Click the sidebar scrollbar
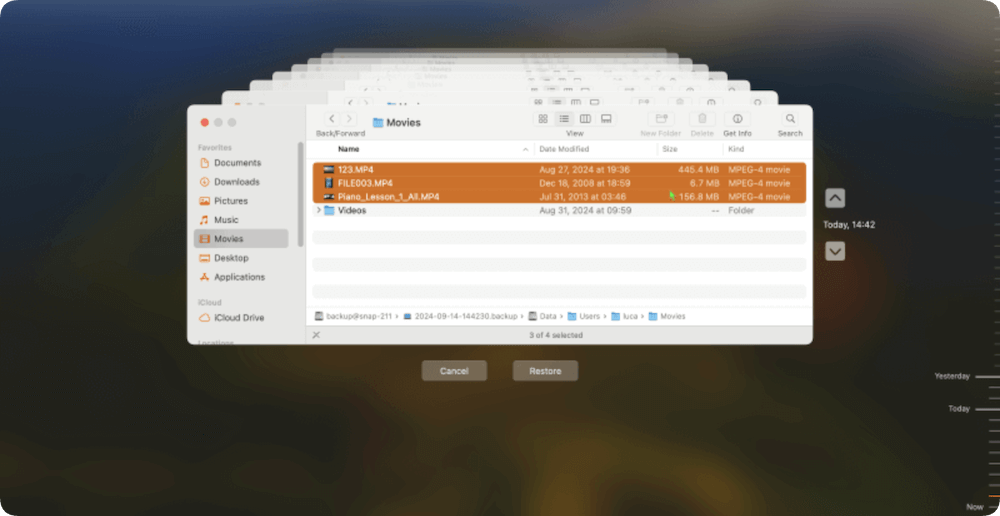This screenshot has height=516, width=1000. click(x=301, y=194)
